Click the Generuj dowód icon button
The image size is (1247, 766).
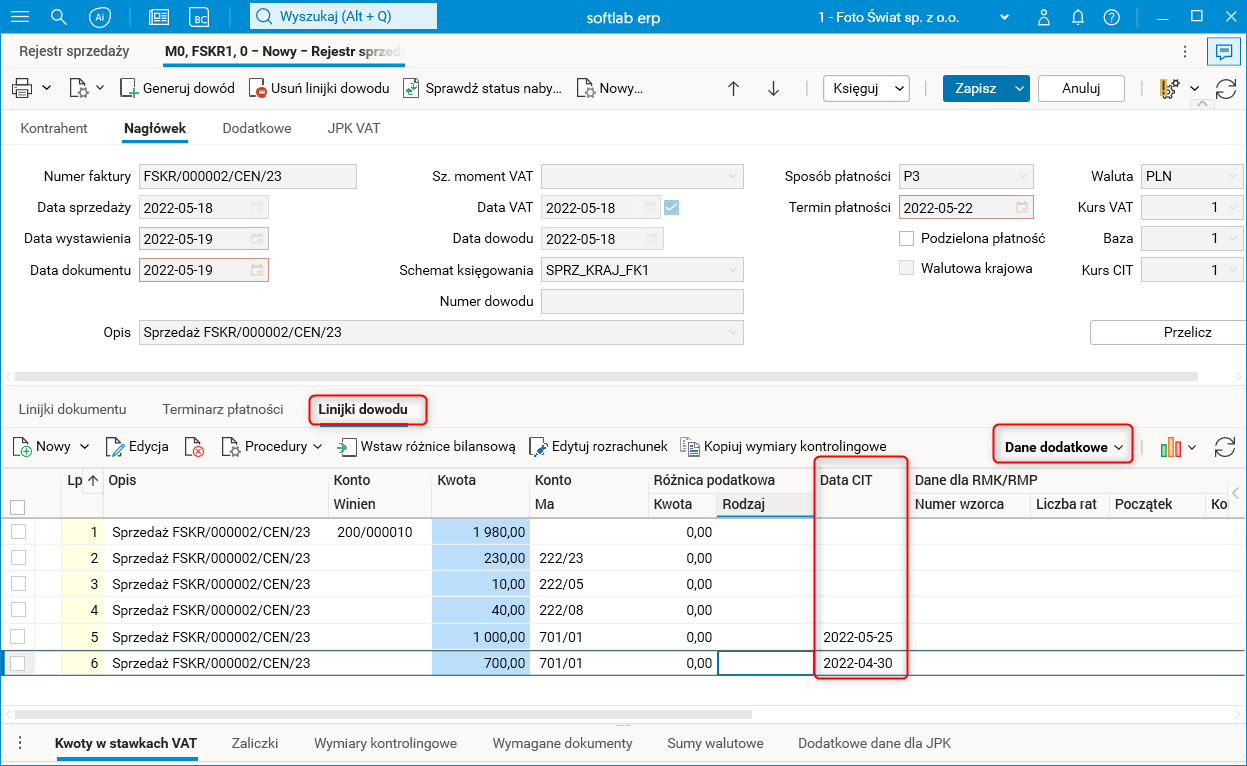(x=129, y=88)
